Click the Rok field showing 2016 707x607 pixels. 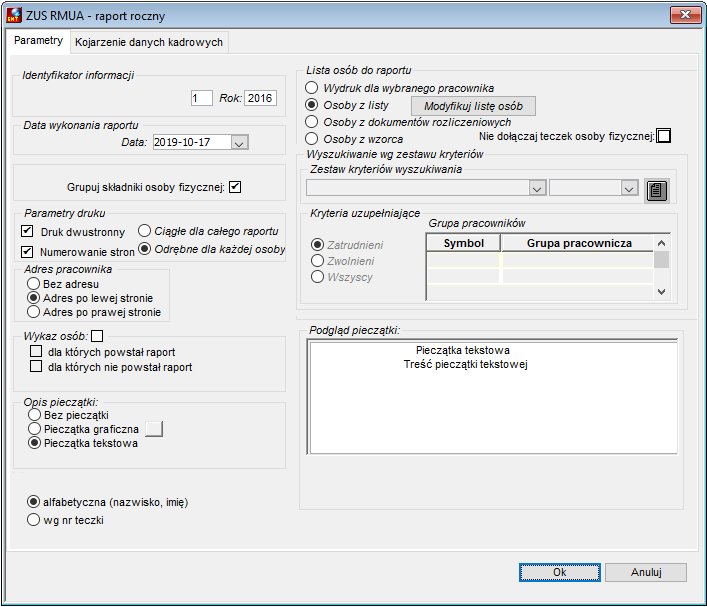260,98
